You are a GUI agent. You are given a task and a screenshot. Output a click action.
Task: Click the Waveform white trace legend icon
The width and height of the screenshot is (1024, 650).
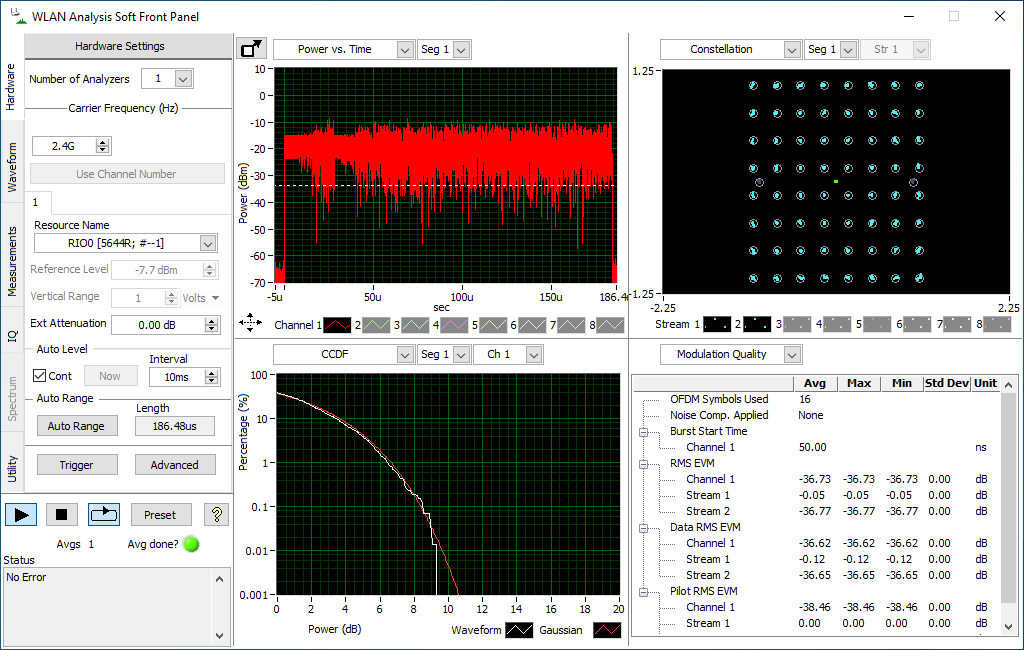(520, 630)
